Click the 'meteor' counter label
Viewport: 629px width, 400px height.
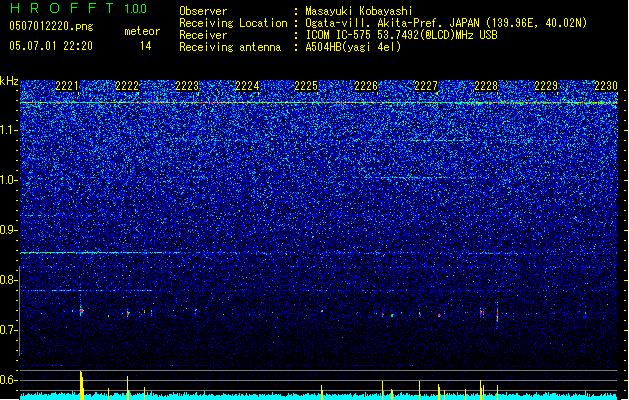point(142,31)
